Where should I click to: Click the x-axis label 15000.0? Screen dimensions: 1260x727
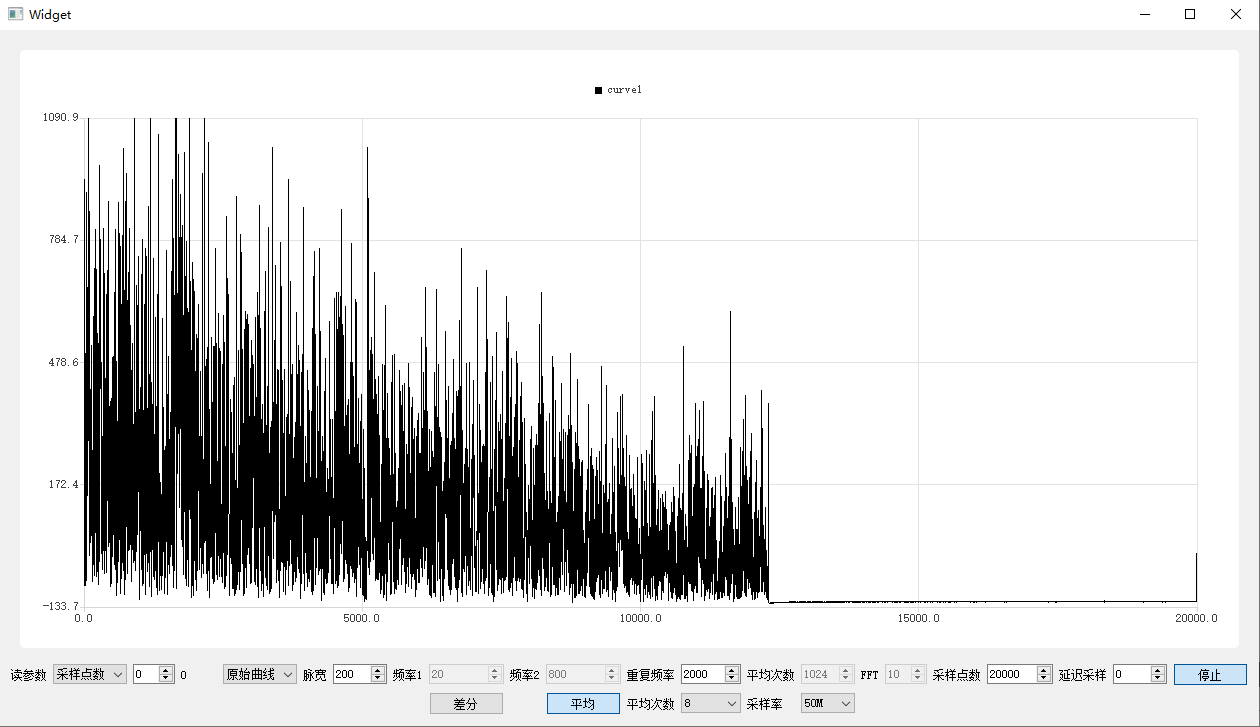(918, 618)
